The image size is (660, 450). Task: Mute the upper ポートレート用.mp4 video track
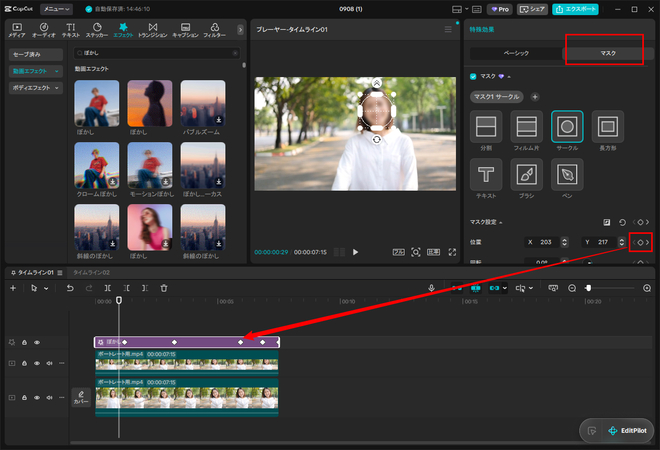(x=49, y=363)
